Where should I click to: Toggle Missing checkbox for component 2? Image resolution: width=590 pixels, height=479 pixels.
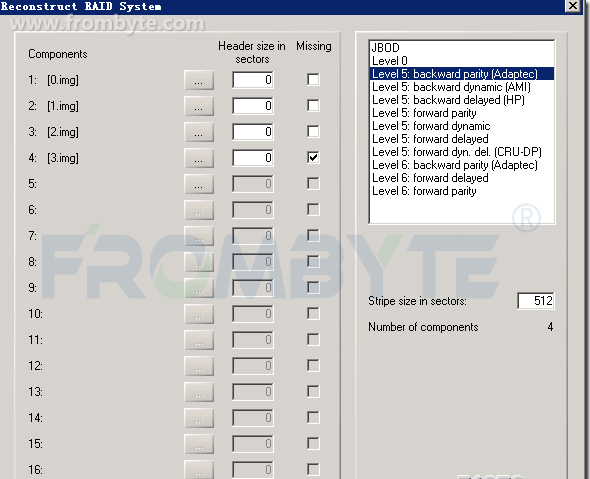click(313, 105)
